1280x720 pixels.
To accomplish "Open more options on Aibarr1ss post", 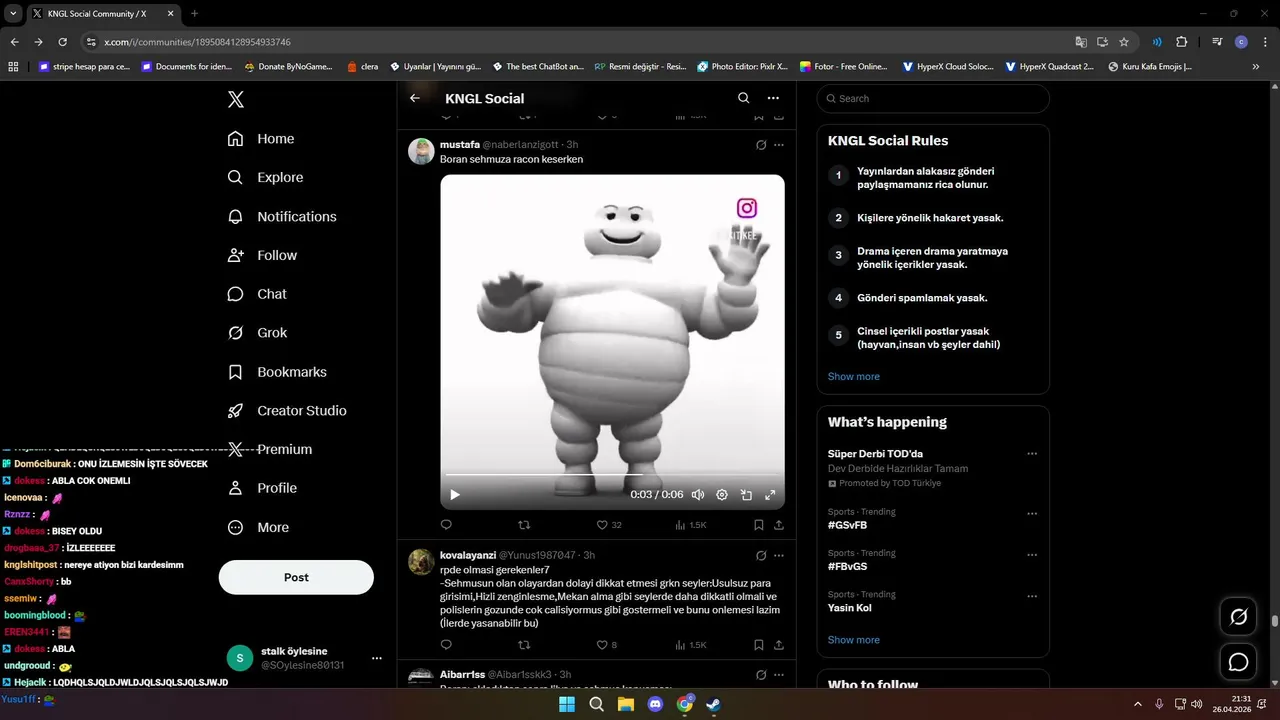I will click(779, 675).
